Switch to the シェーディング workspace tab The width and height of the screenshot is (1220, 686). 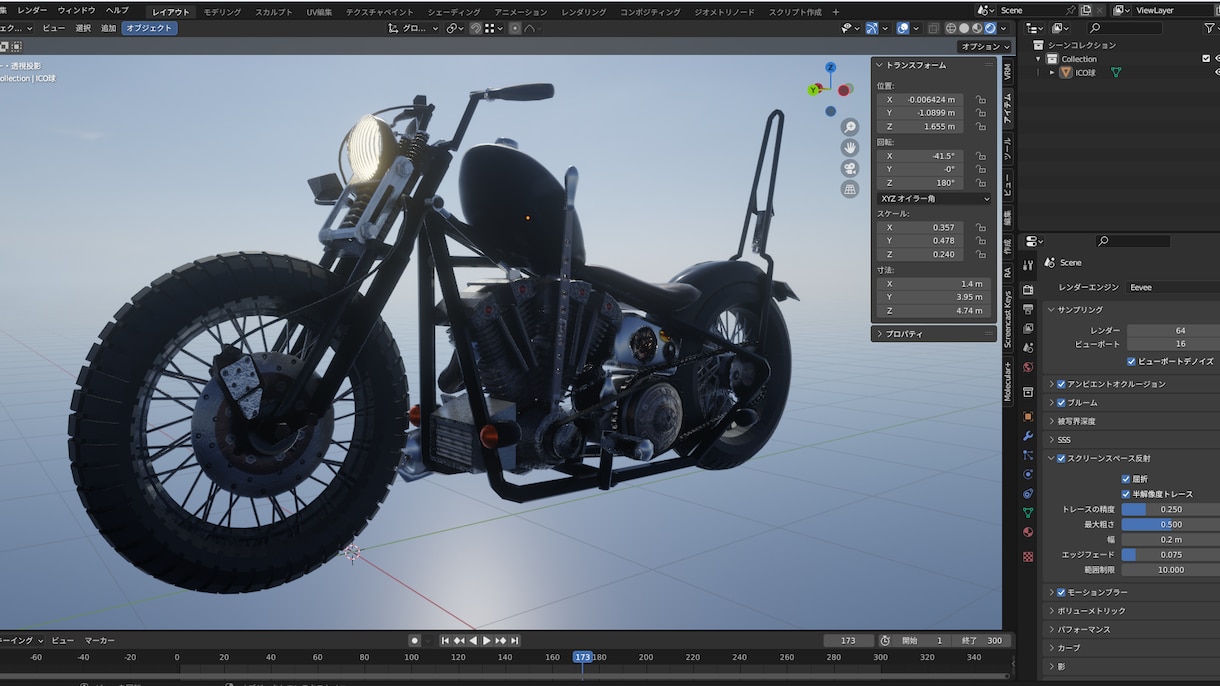453,12
